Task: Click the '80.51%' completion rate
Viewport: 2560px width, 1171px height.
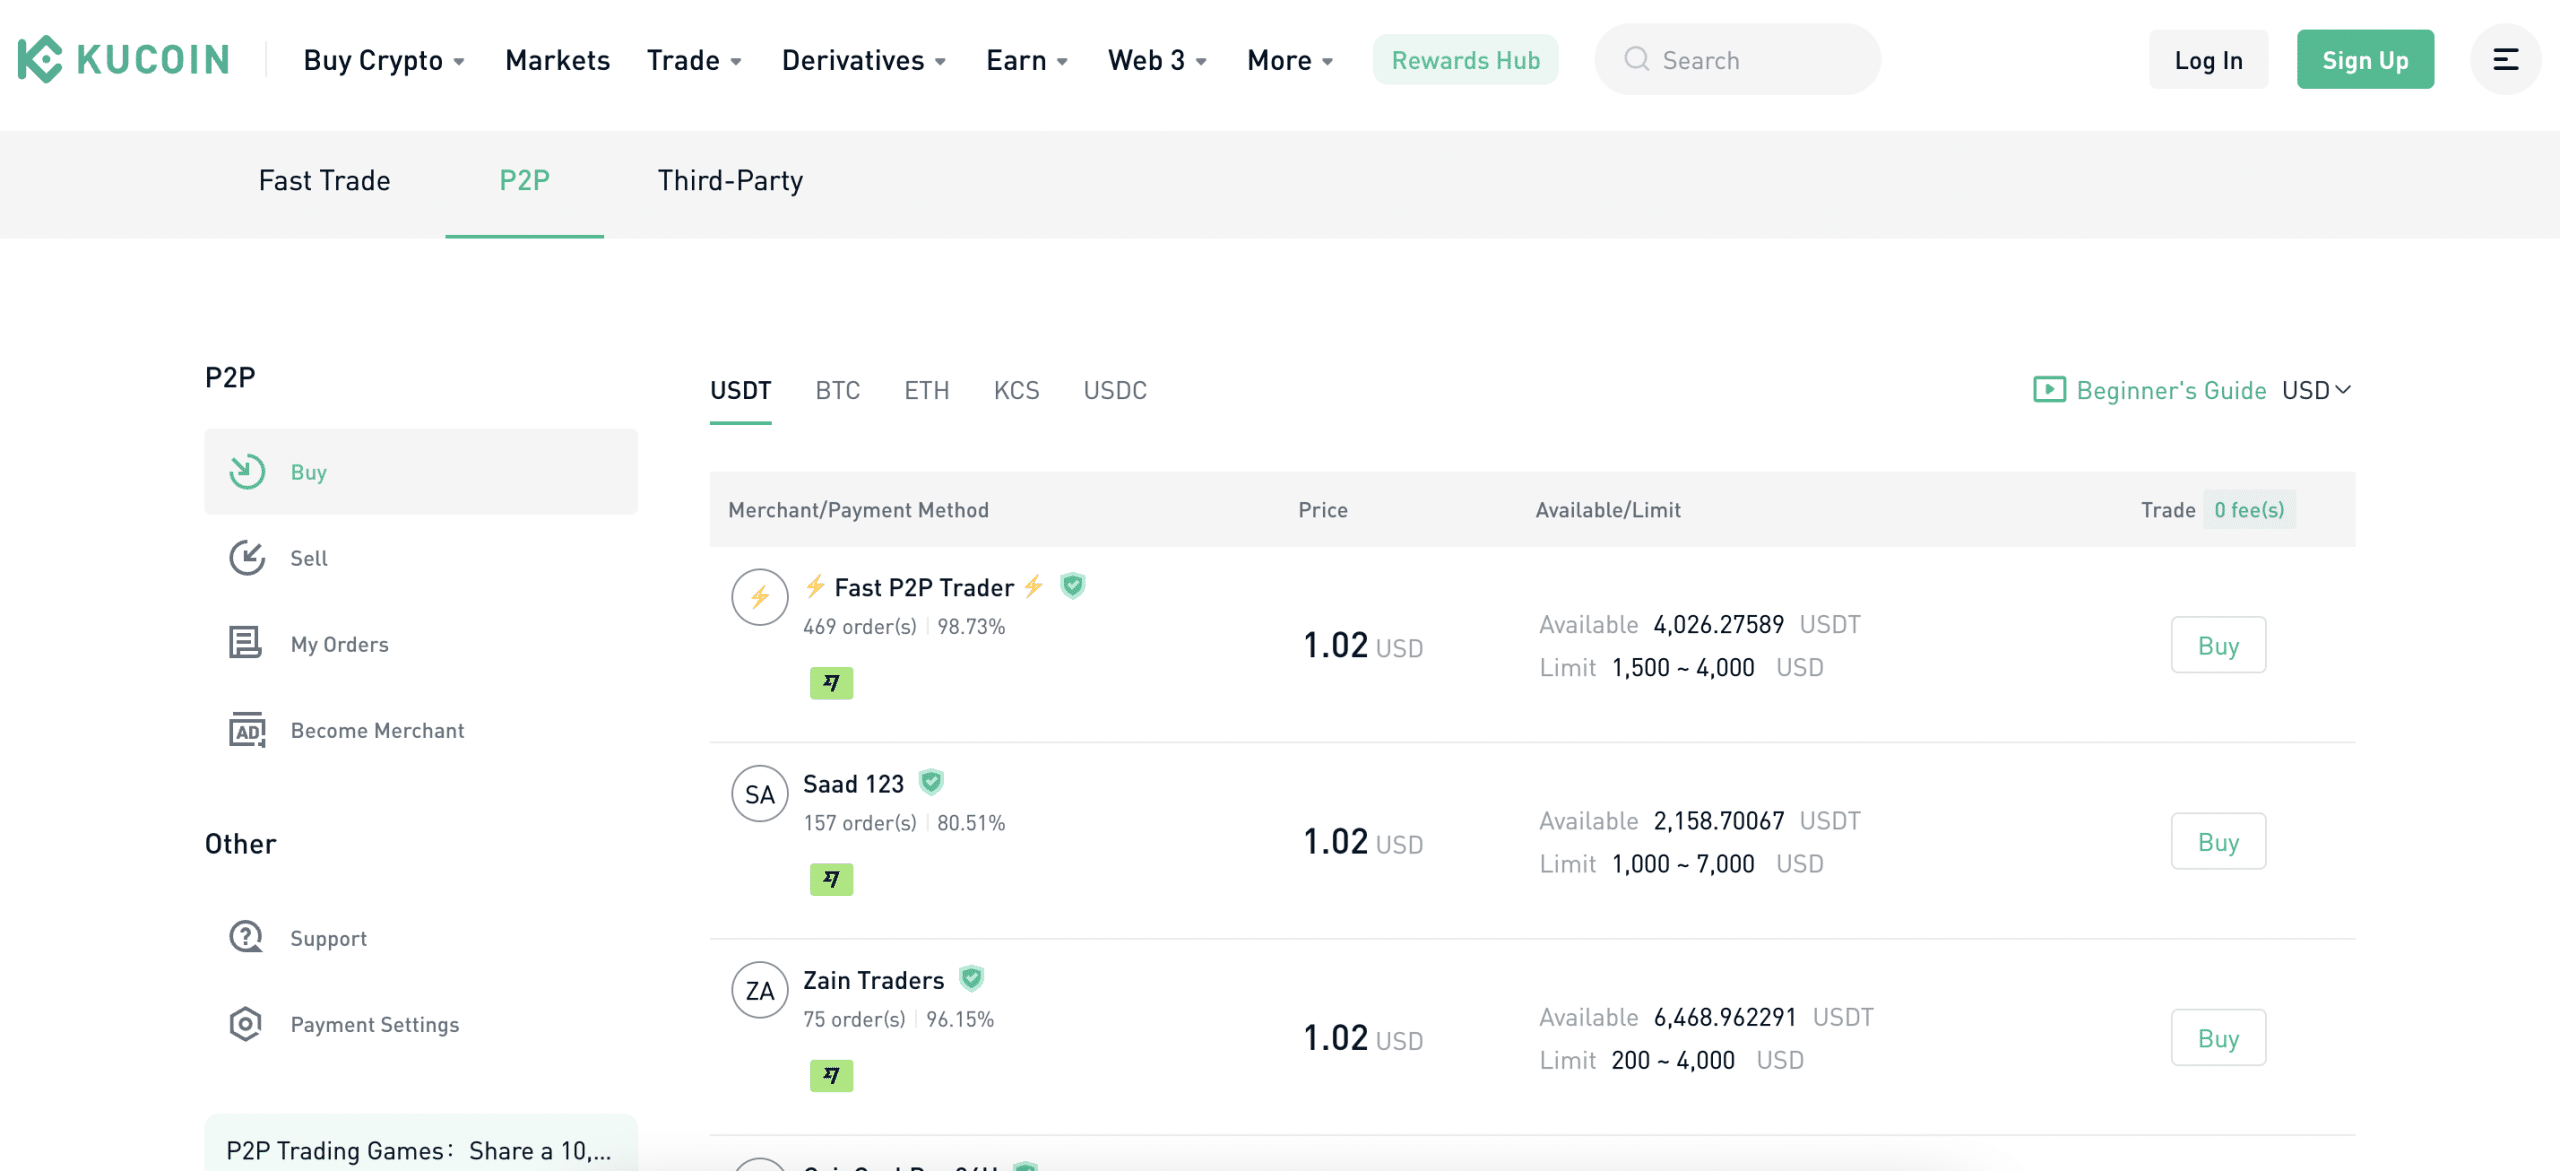Action: pyautogui.click(x=971, y=823)
